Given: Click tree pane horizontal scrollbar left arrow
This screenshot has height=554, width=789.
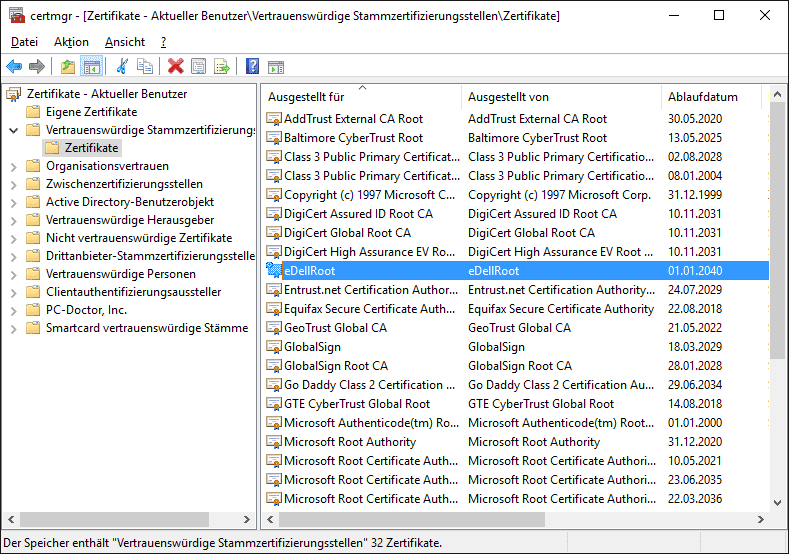Looking at the screenshot, I should pos(11,519).
